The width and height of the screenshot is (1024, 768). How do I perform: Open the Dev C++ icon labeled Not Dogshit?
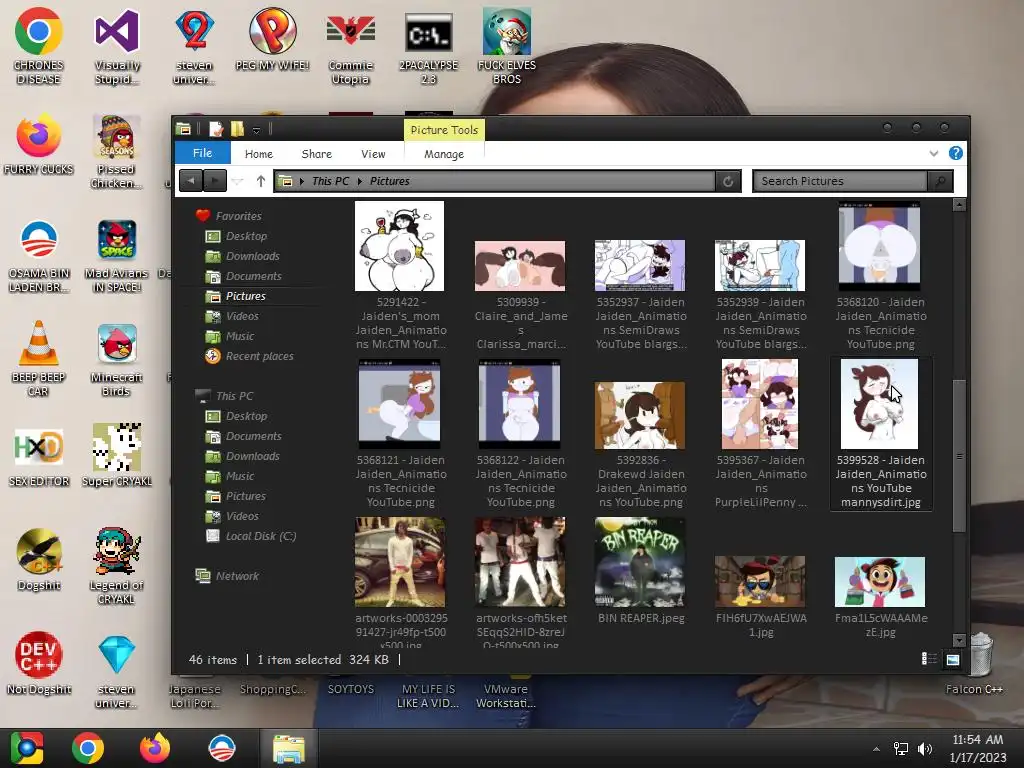point(39,662)
